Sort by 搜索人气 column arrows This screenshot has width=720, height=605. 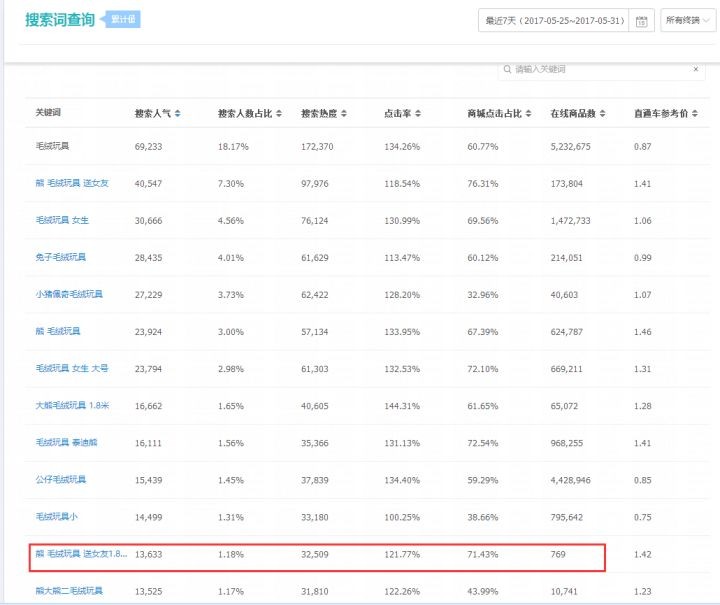[178, 113]
